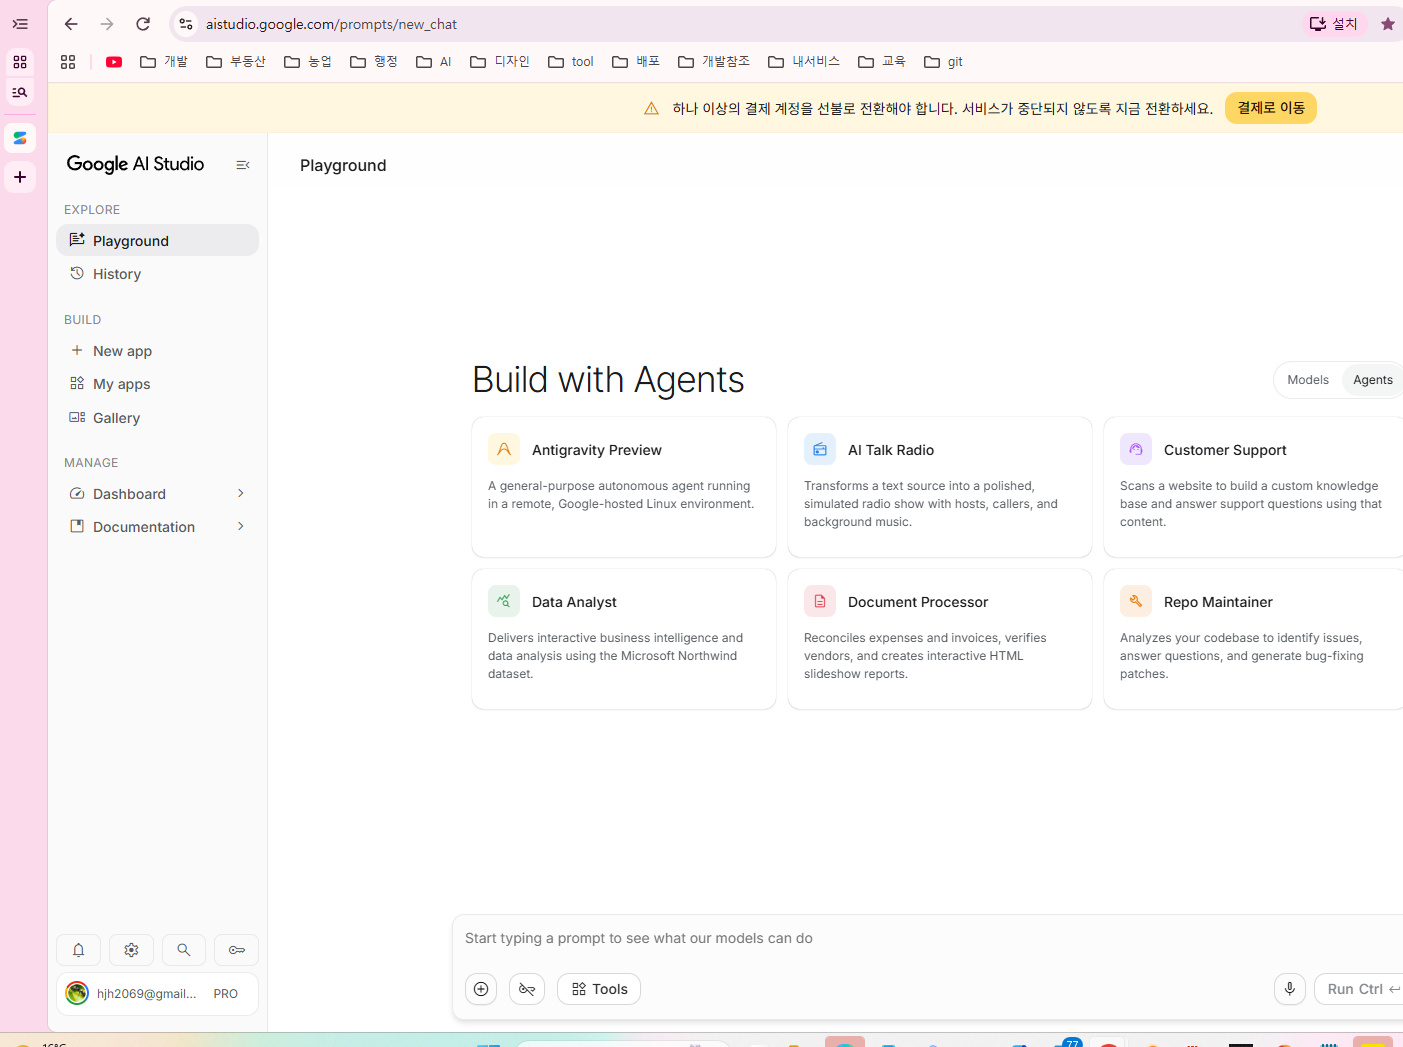Open the AI Talk Radio agent card
The height and width of the screenshot is (1047, 1403).
pos(940,487)
